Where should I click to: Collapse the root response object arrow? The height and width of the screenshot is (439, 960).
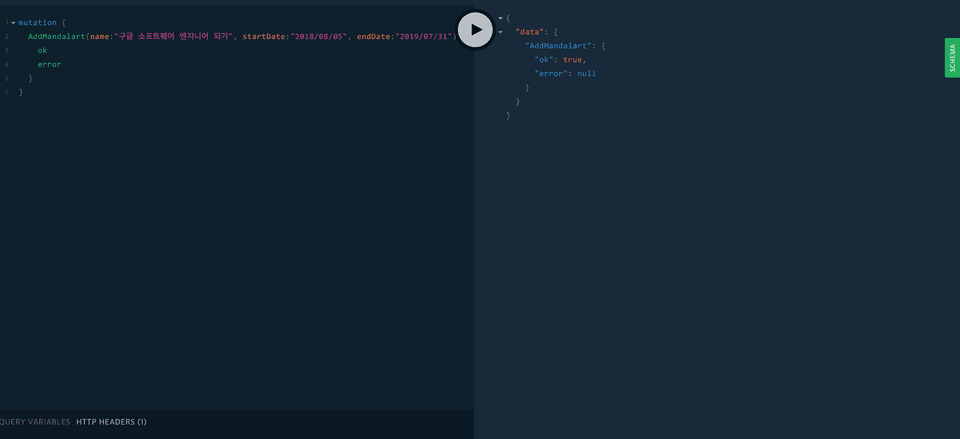point(500,18)
